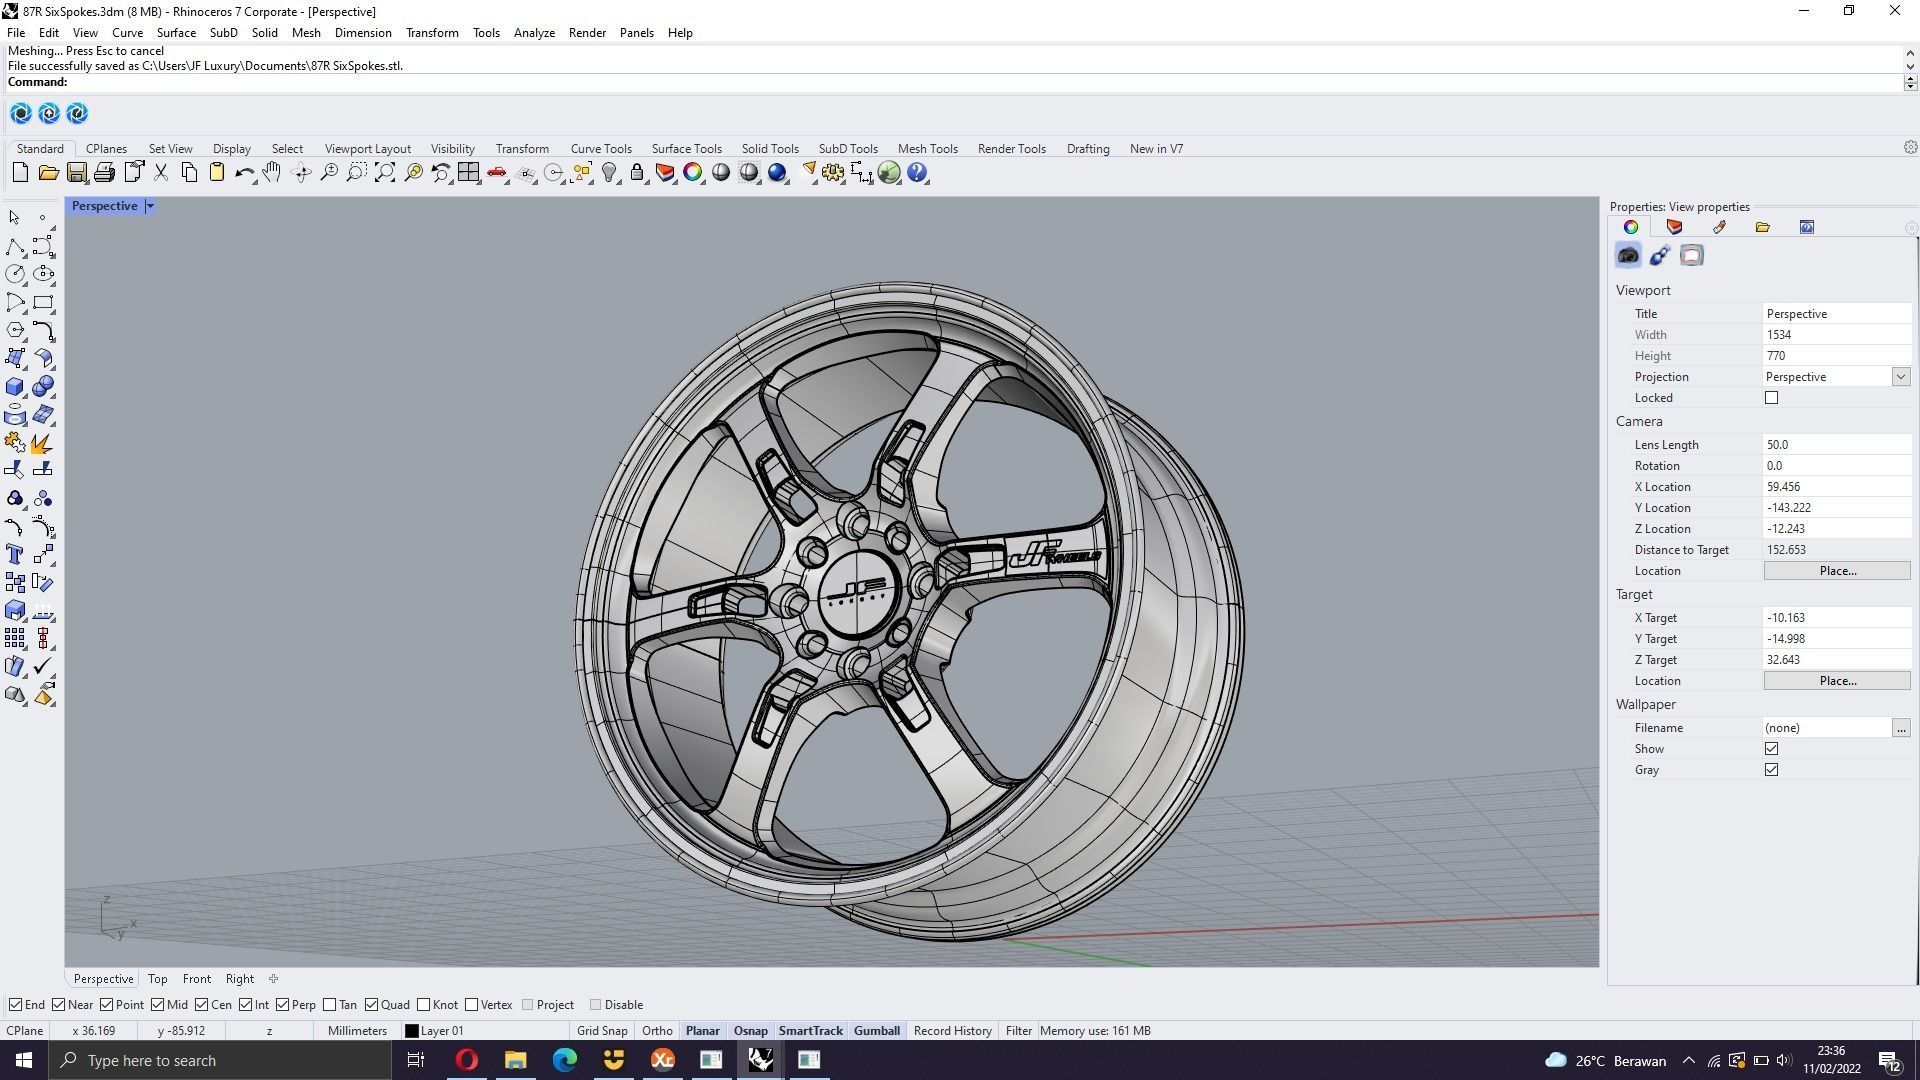Click the Options gear icon in toolbar

coord(832,173)
